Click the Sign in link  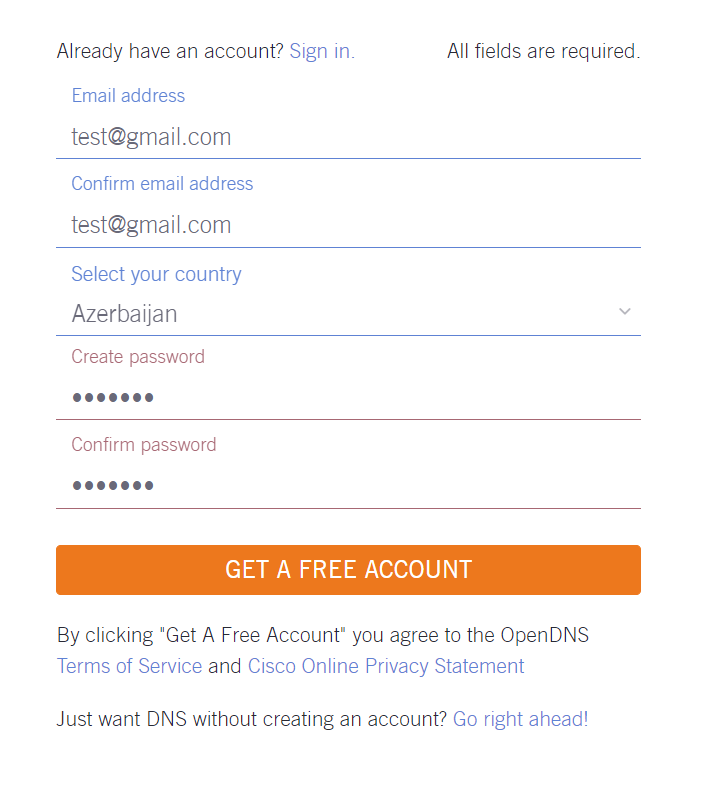point(321,51)
